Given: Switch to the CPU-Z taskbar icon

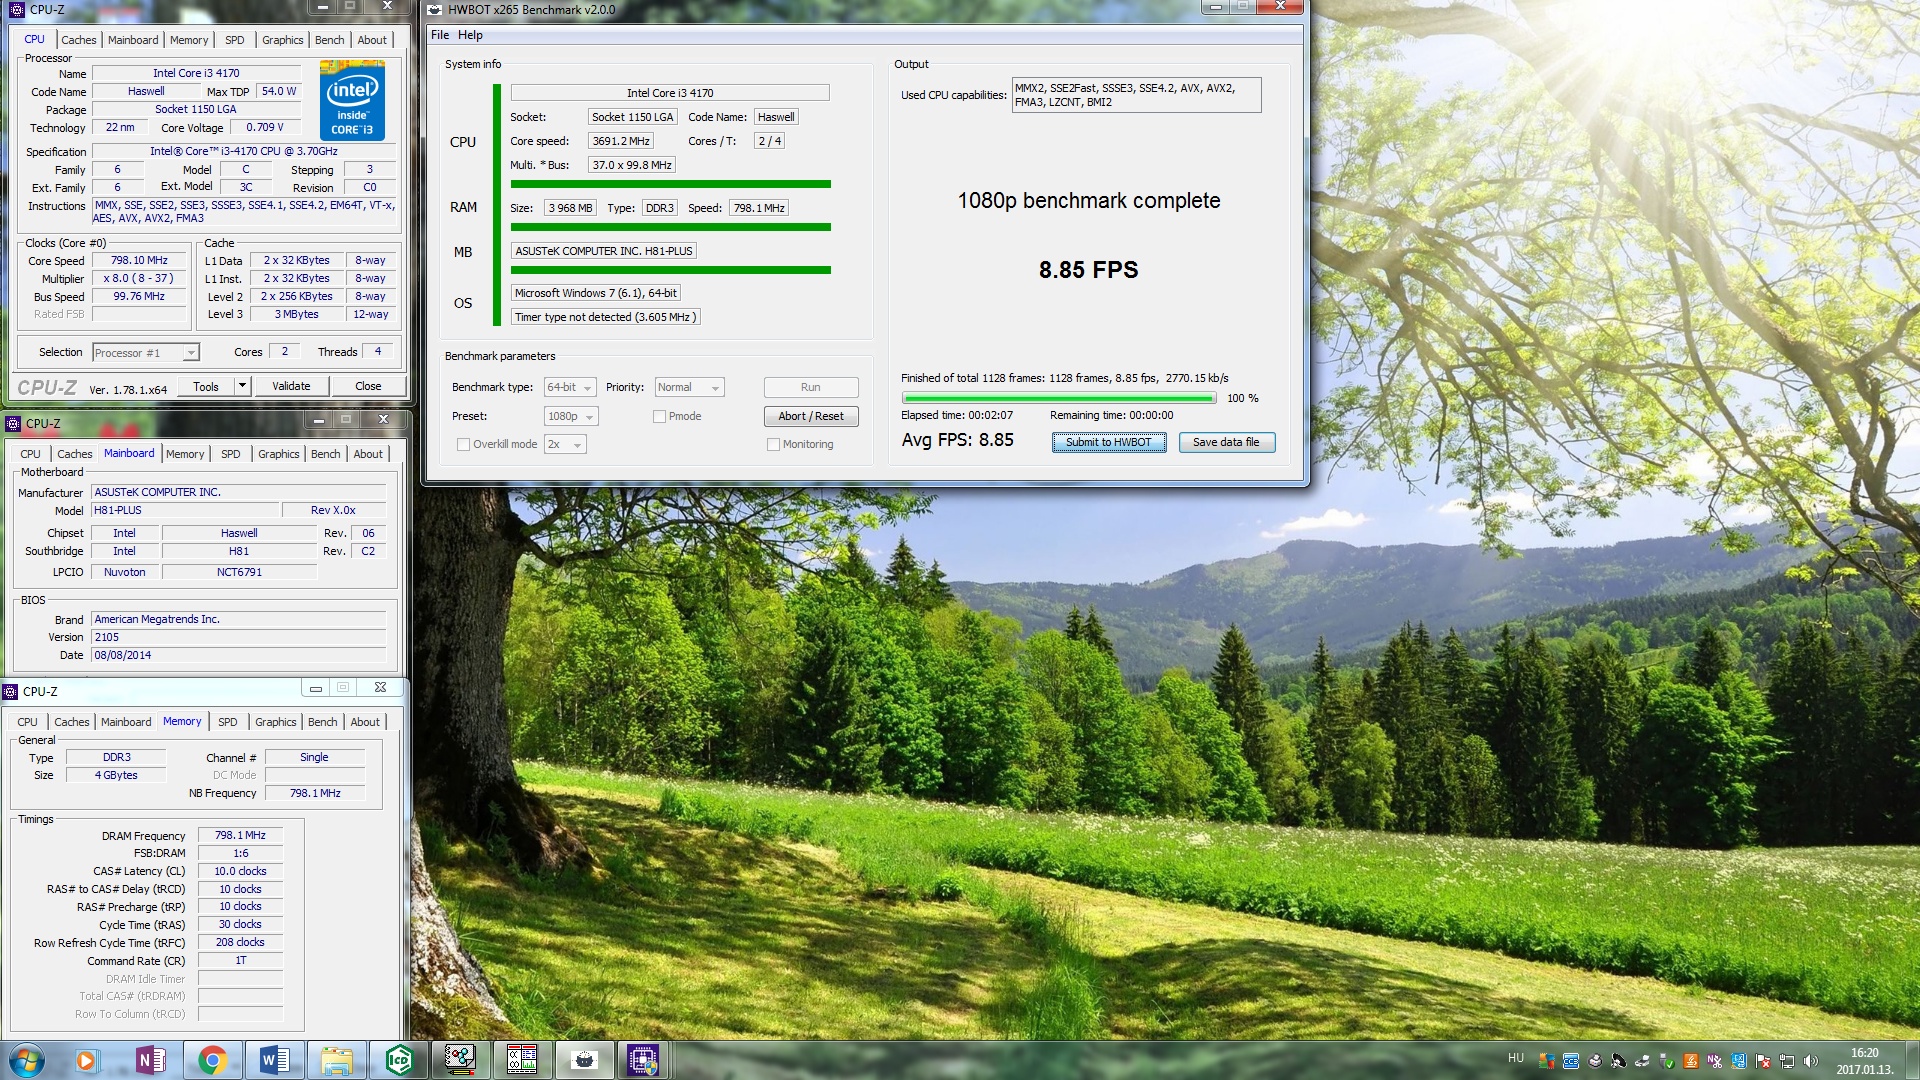Looking at the screenshot, I should click(643, 1060).
